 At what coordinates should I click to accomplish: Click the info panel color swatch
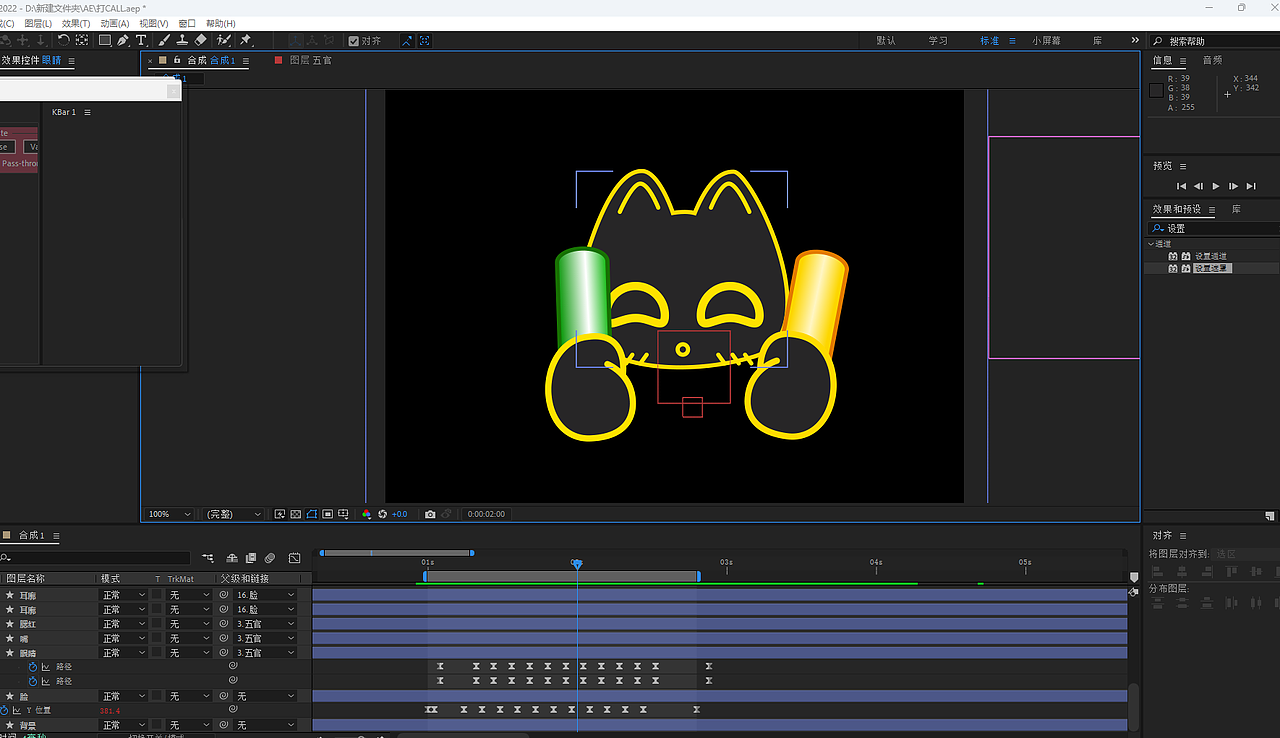[x=1156, y=91]
